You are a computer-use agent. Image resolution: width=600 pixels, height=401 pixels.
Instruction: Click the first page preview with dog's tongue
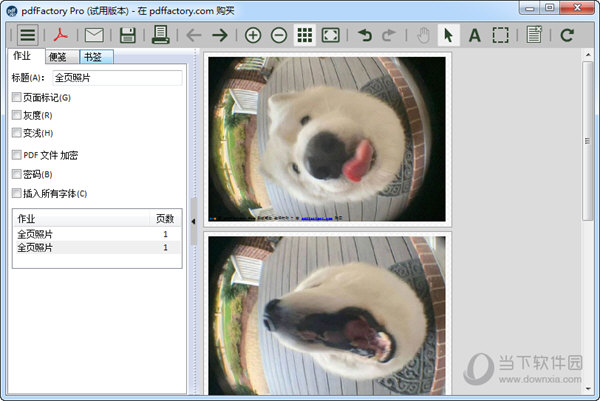(327, 139)
